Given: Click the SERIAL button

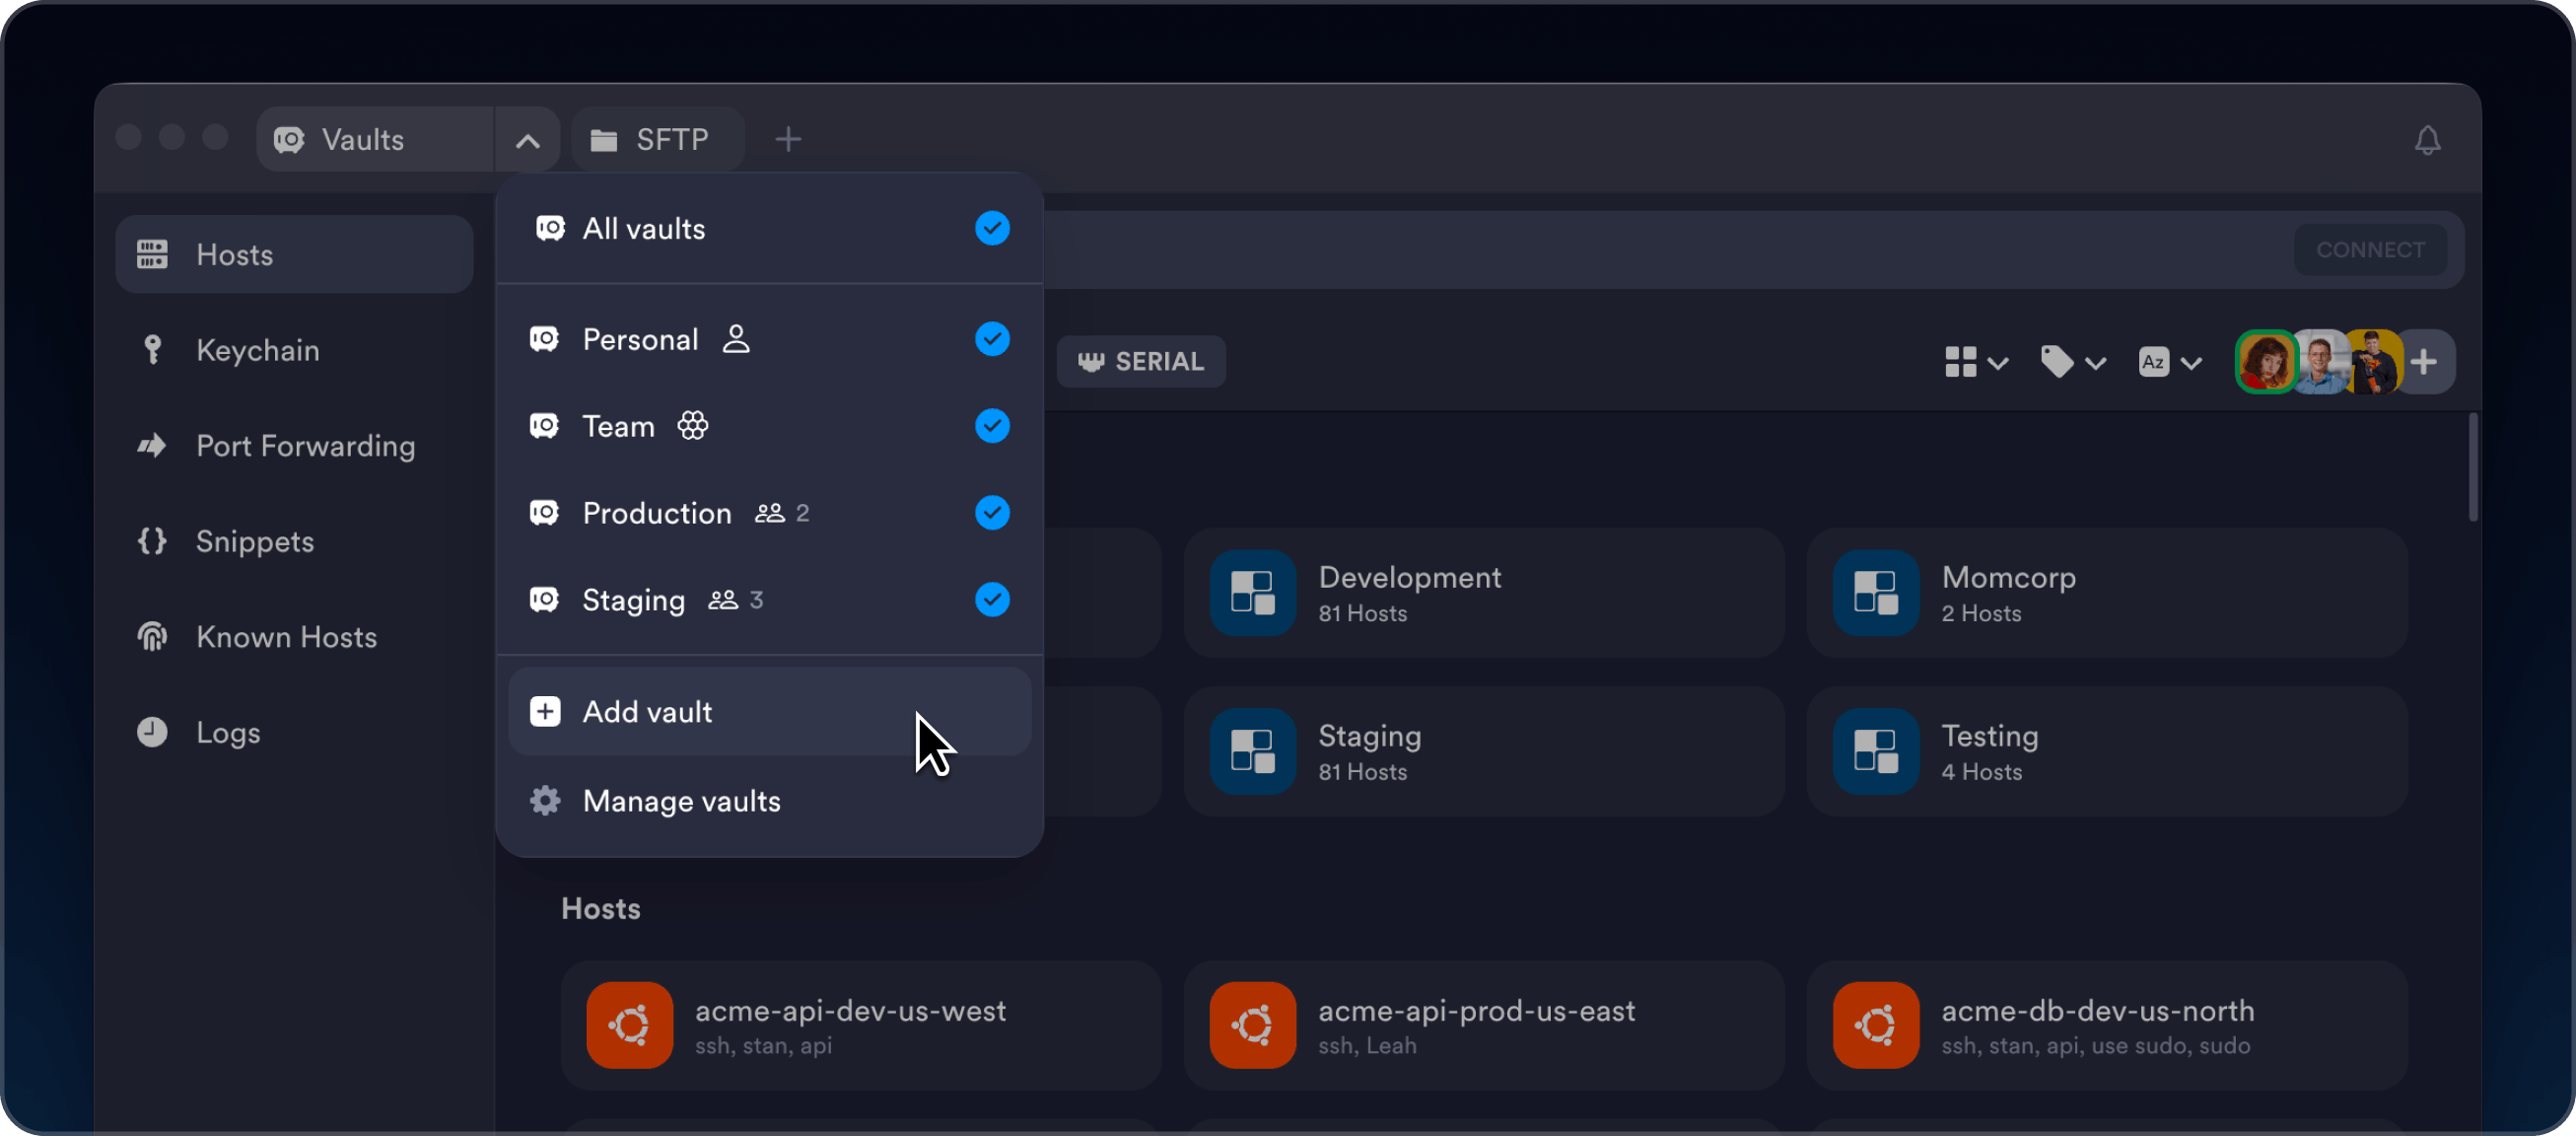Looking at the screenshot, I should click(x=1141, y=362).
